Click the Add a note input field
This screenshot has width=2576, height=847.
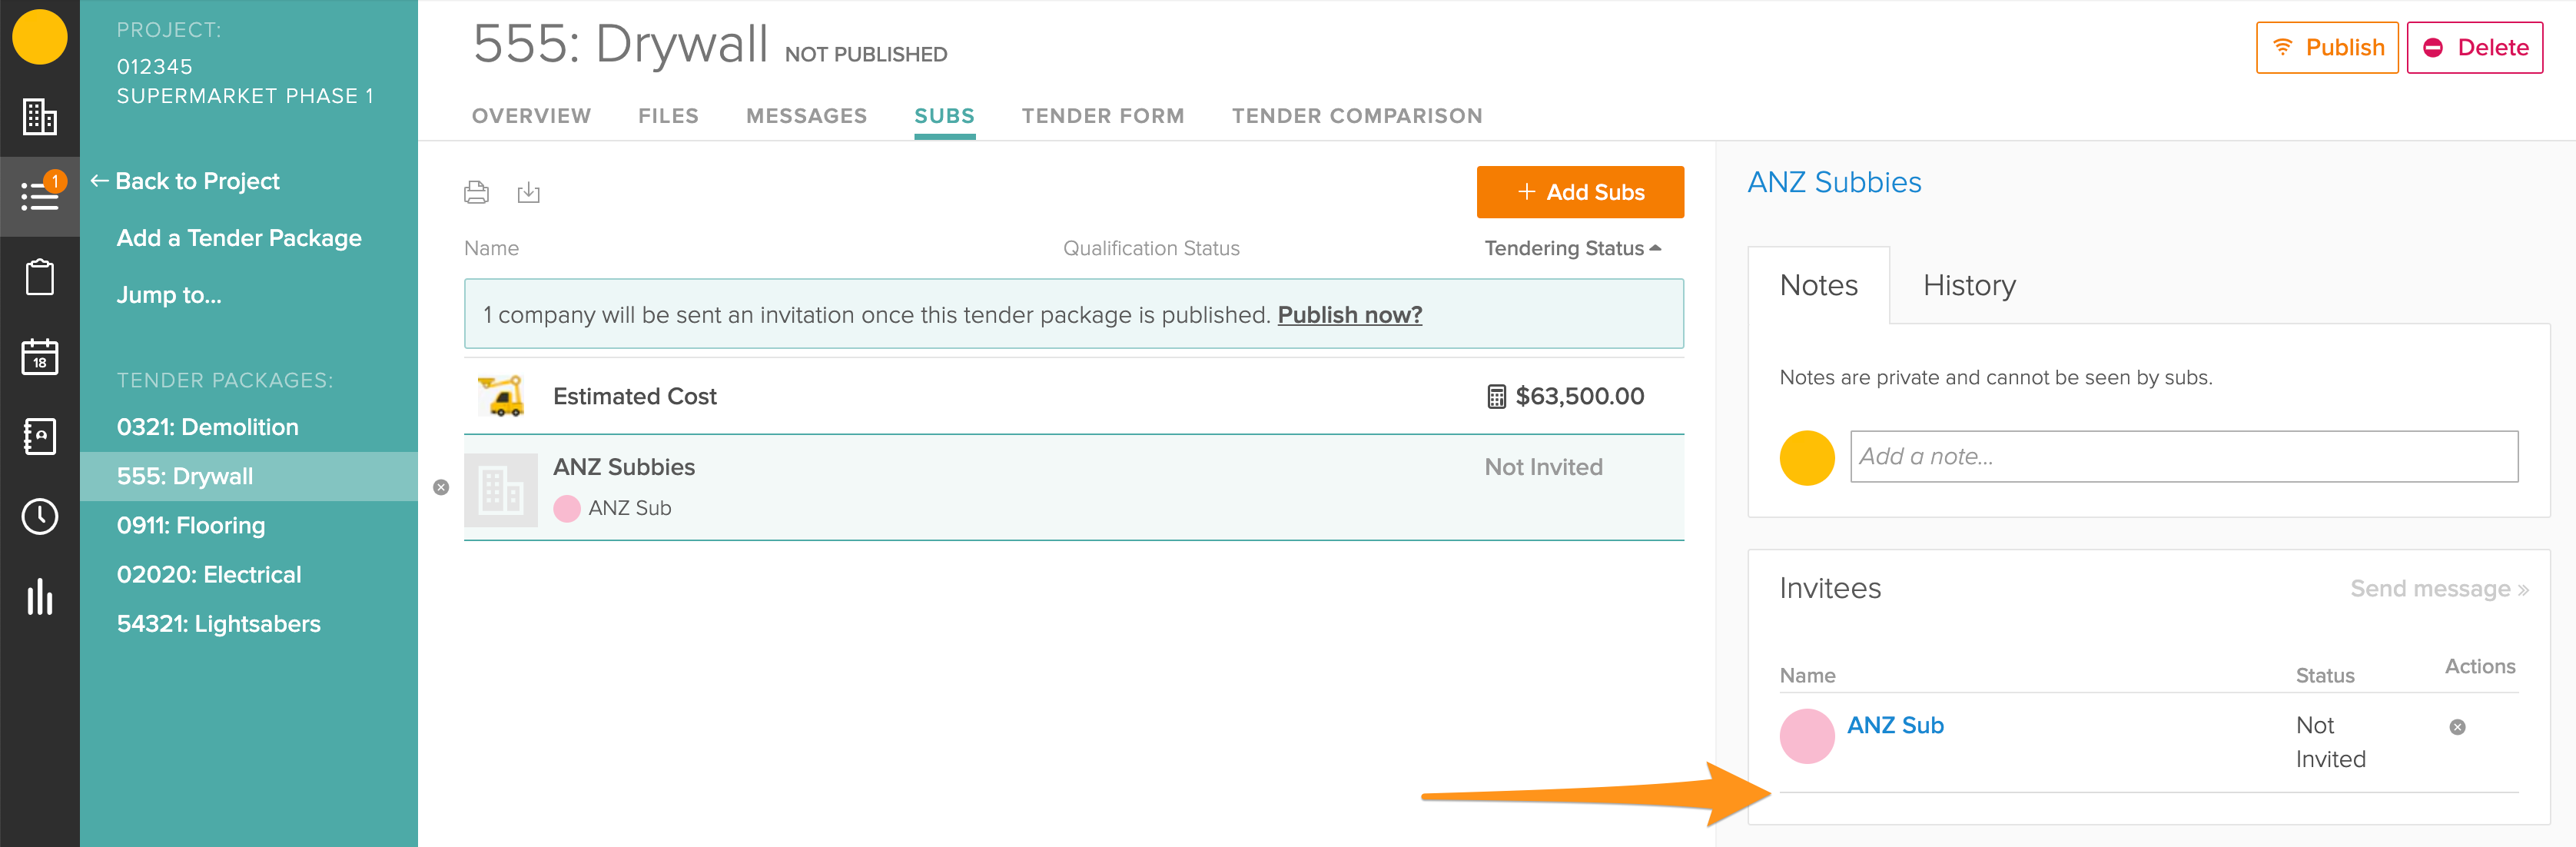tap(2183, 457)
